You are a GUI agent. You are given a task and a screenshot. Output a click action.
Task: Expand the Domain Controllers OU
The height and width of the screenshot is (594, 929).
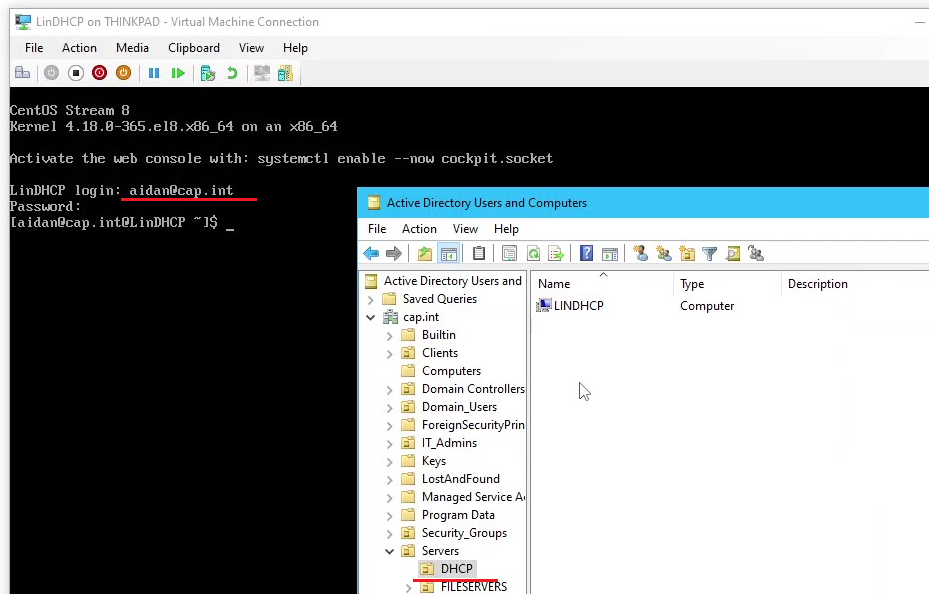pos(389,390)
